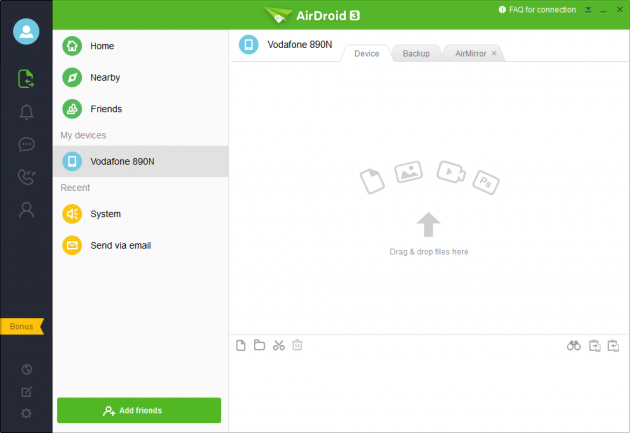Image resolution: width=630 pixels, height=433 pixels.
Task: Click the yellow email envelope icon
Action: pyautogui.click(x=72, y=245)
